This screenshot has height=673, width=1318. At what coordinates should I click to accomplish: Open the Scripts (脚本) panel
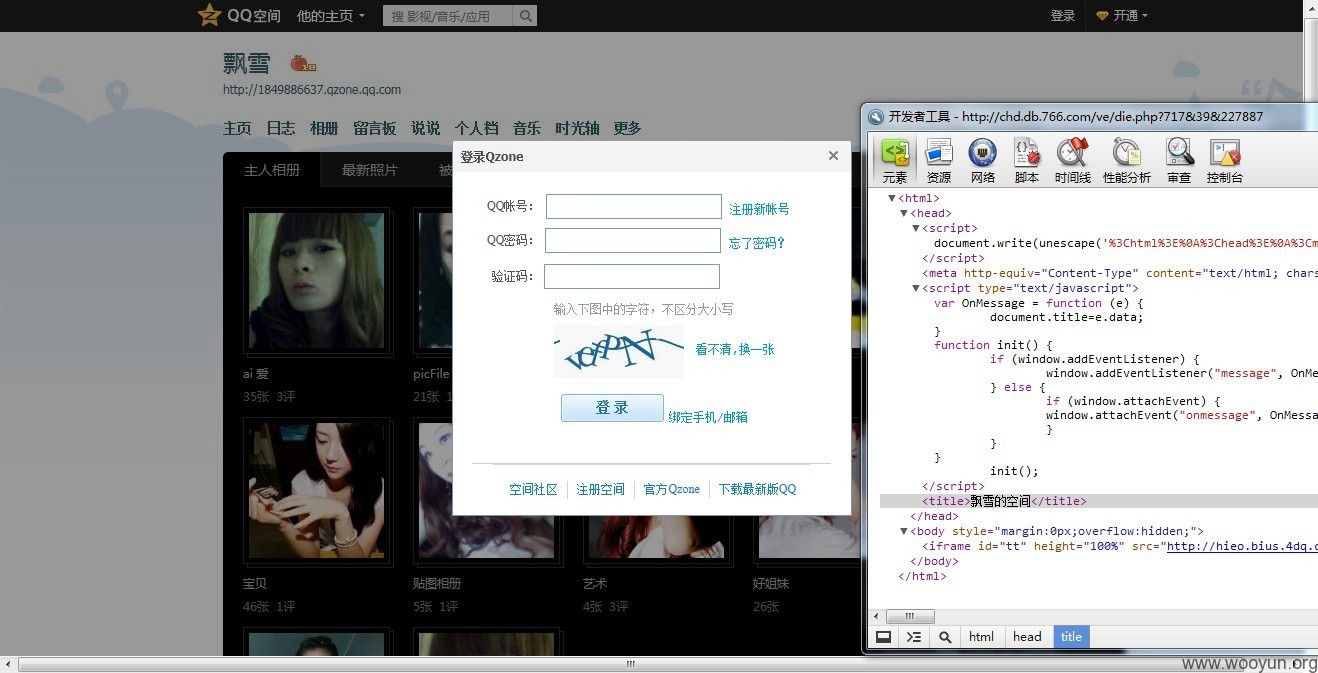(x=1027, y=160)
